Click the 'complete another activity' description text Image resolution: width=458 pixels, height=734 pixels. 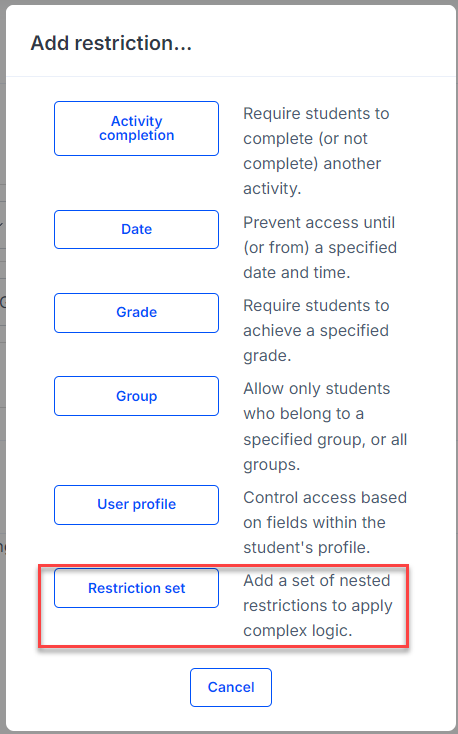coord(316,151)
